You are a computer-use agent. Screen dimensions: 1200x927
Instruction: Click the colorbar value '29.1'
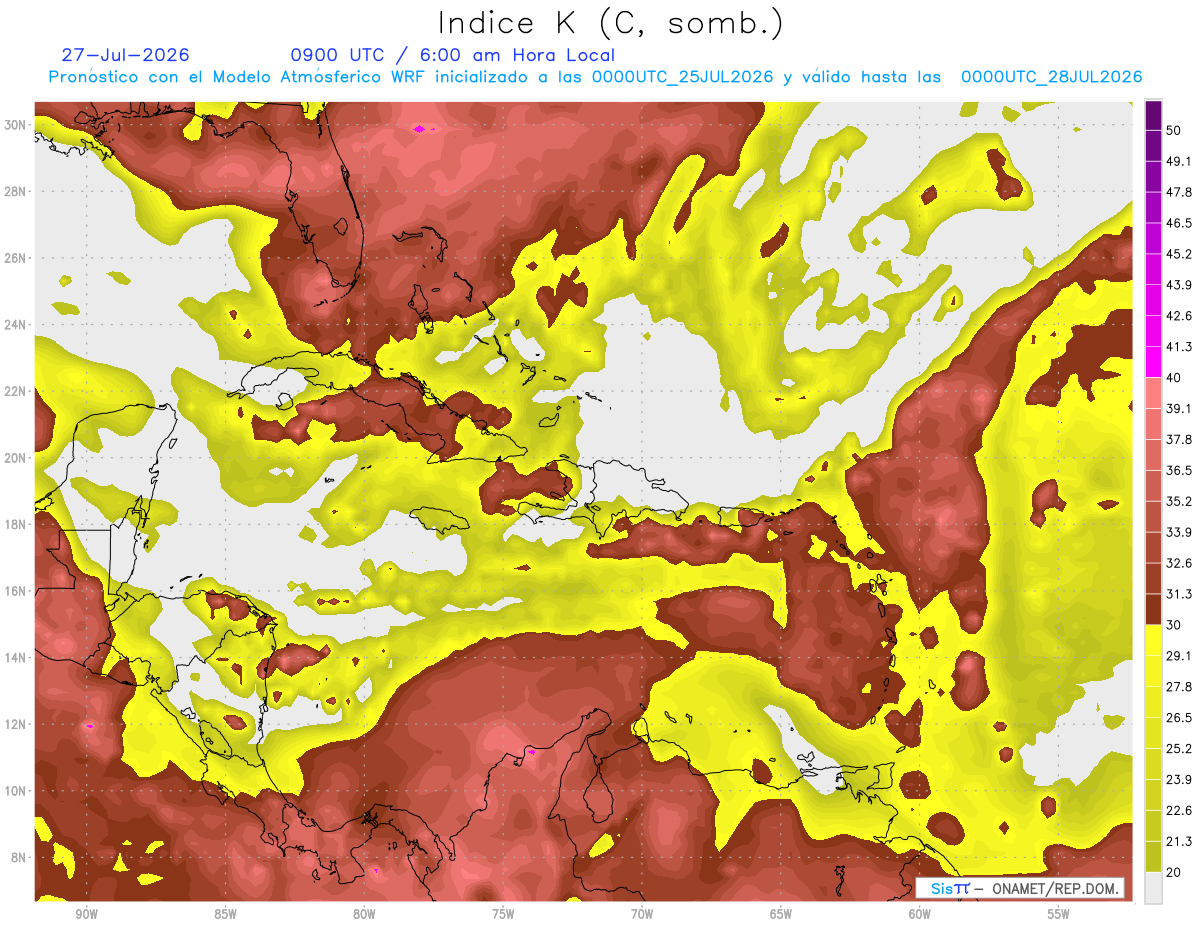click(x=1178, y=656)
